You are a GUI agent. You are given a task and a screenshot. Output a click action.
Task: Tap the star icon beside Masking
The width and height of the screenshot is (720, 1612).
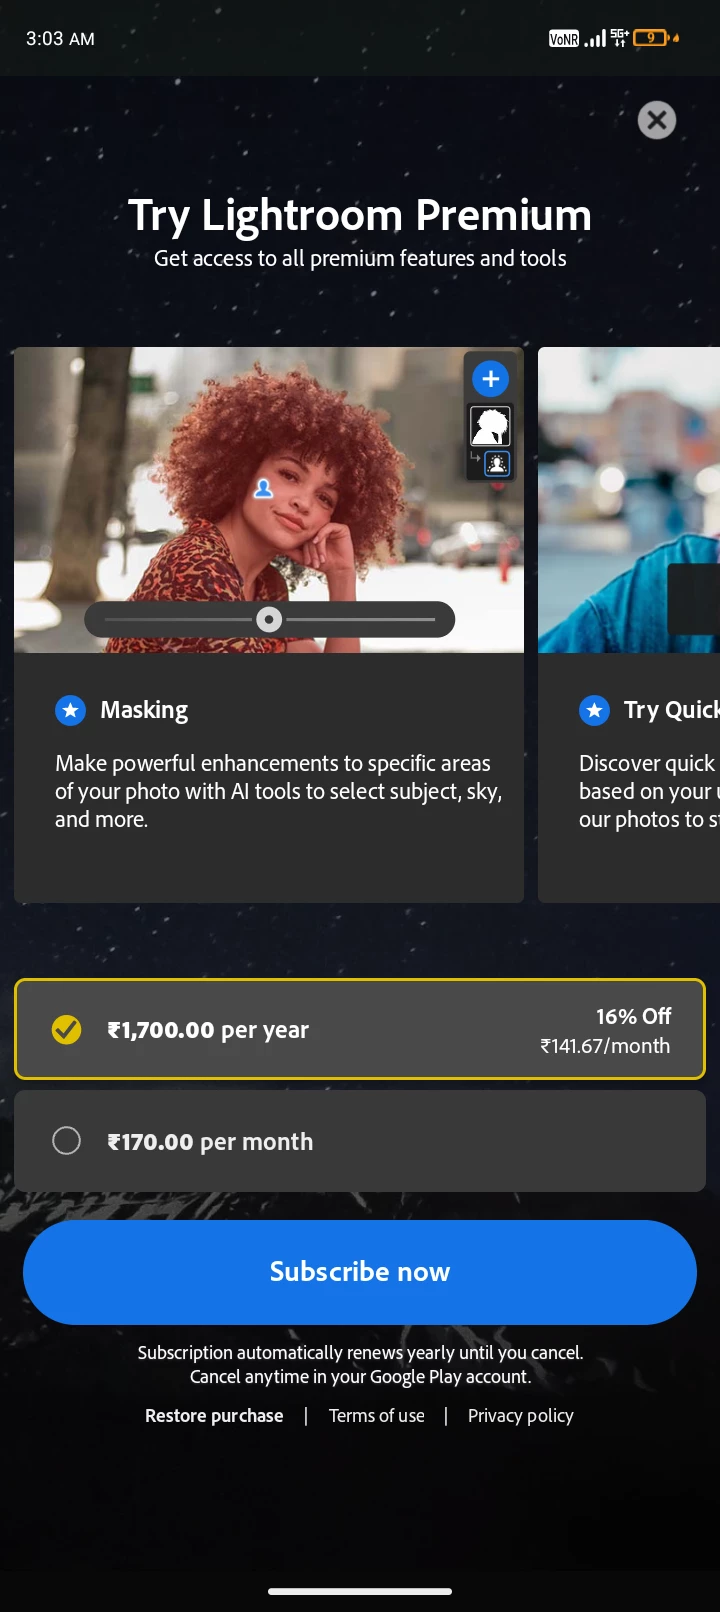pyautogui.click(x=70, y=710)
